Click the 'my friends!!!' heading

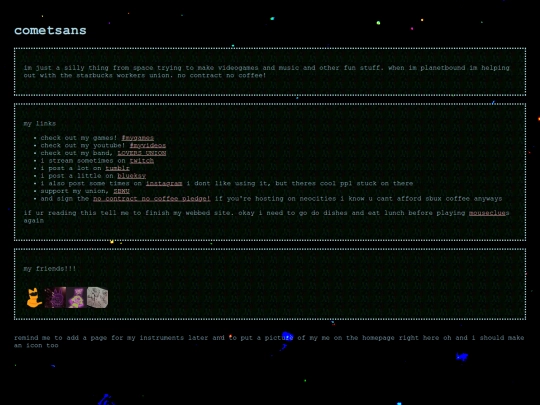pos(50,269)
